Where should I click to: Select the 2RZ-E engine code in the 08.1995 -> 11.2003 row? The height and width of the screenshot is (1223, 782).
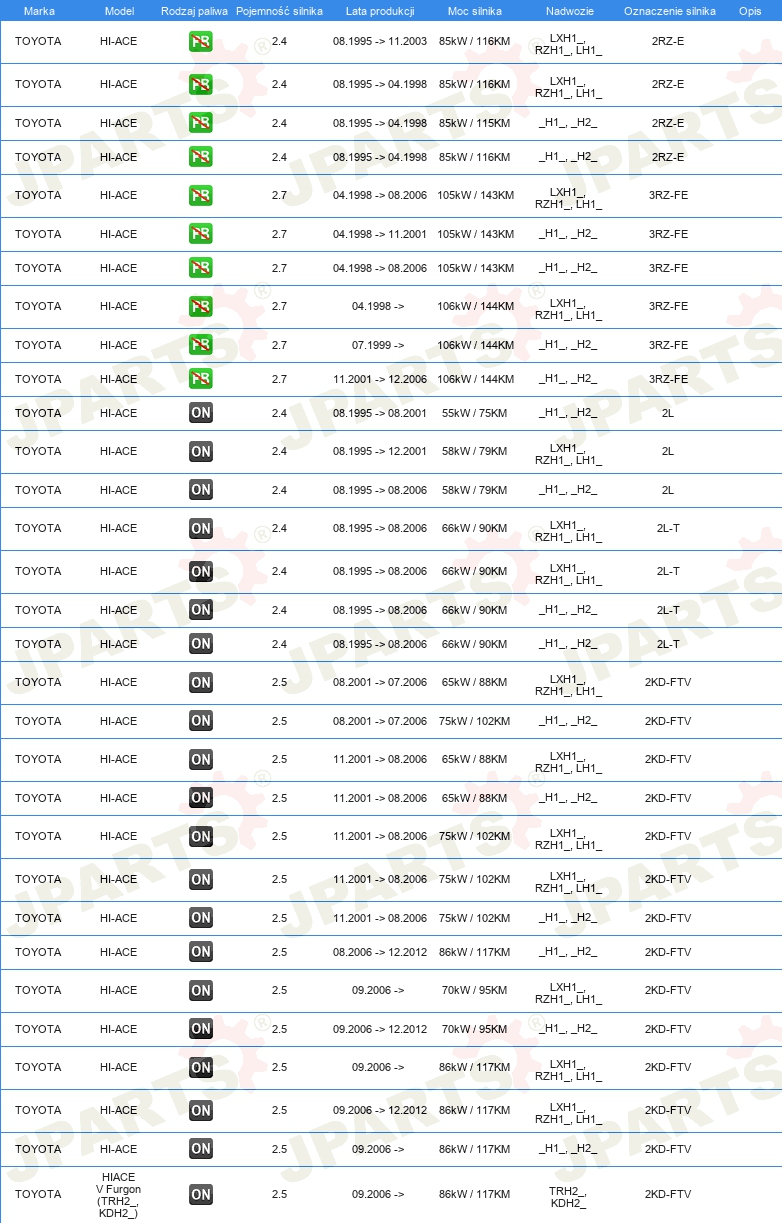pos(668,42)
